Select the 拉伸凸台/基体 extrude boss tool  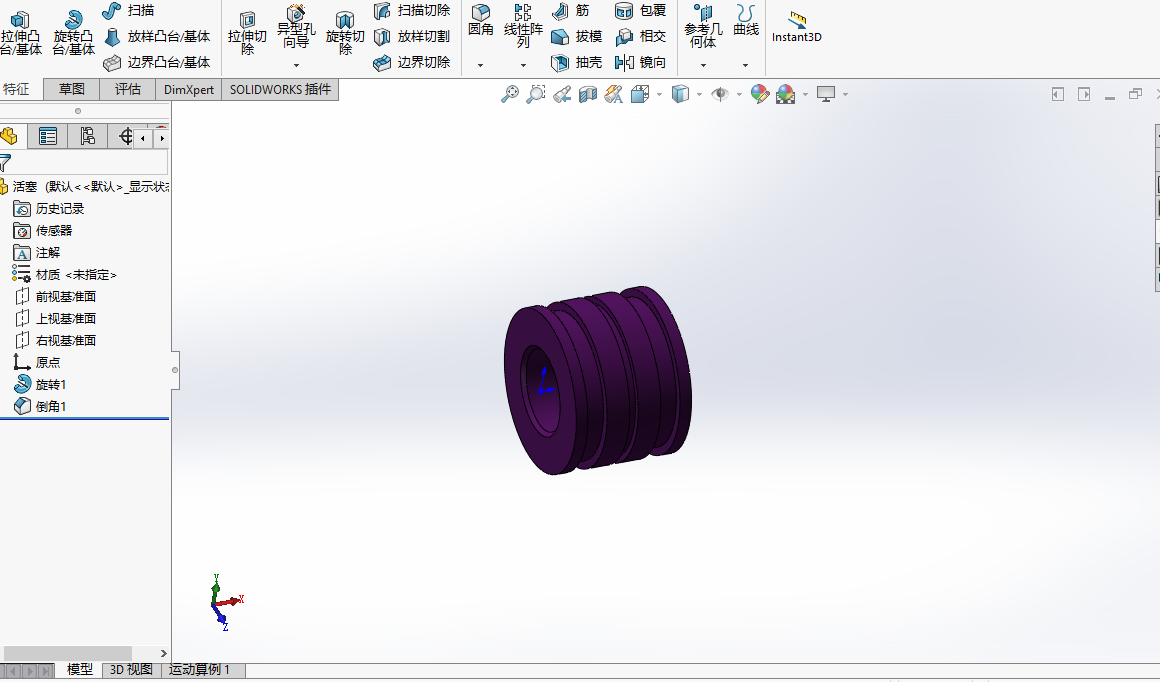click(x=20, y=33)
